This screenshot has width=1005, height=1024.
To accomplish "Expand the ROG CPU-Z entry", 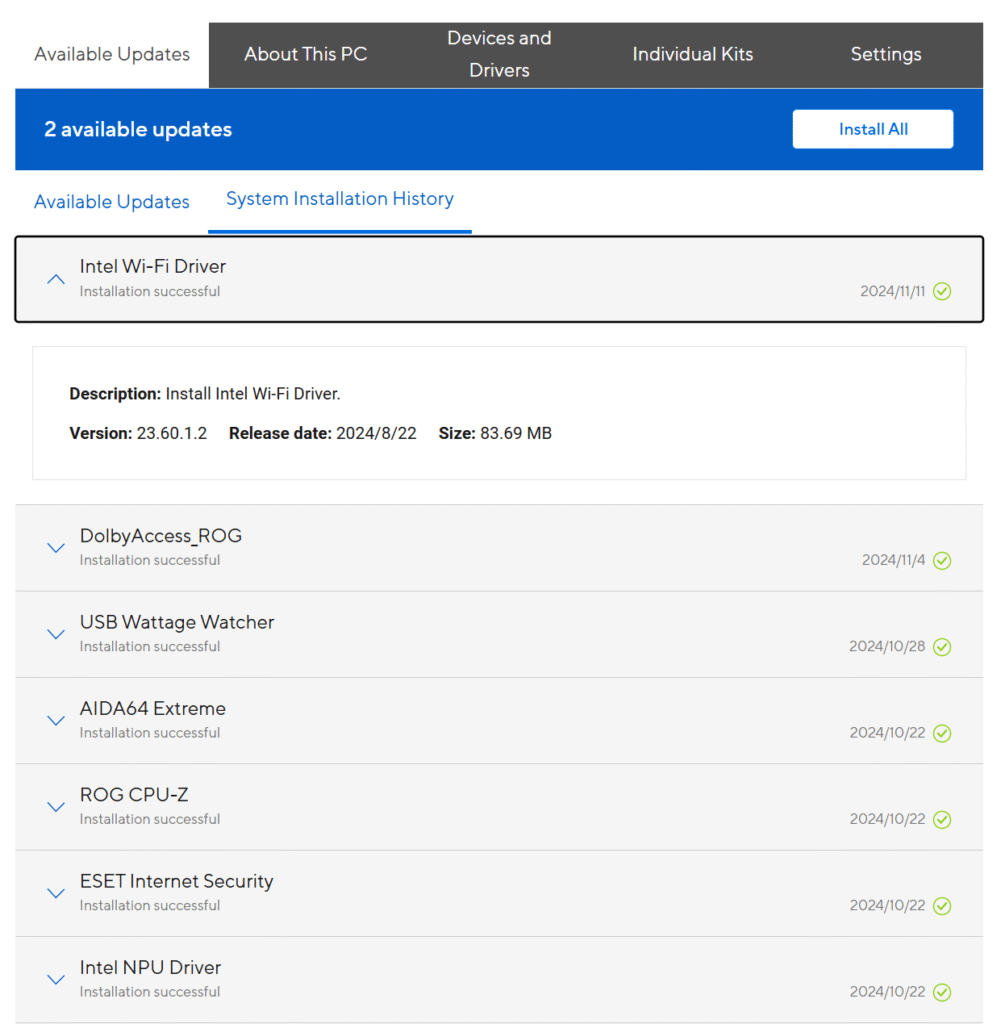I will click(56, 807).
